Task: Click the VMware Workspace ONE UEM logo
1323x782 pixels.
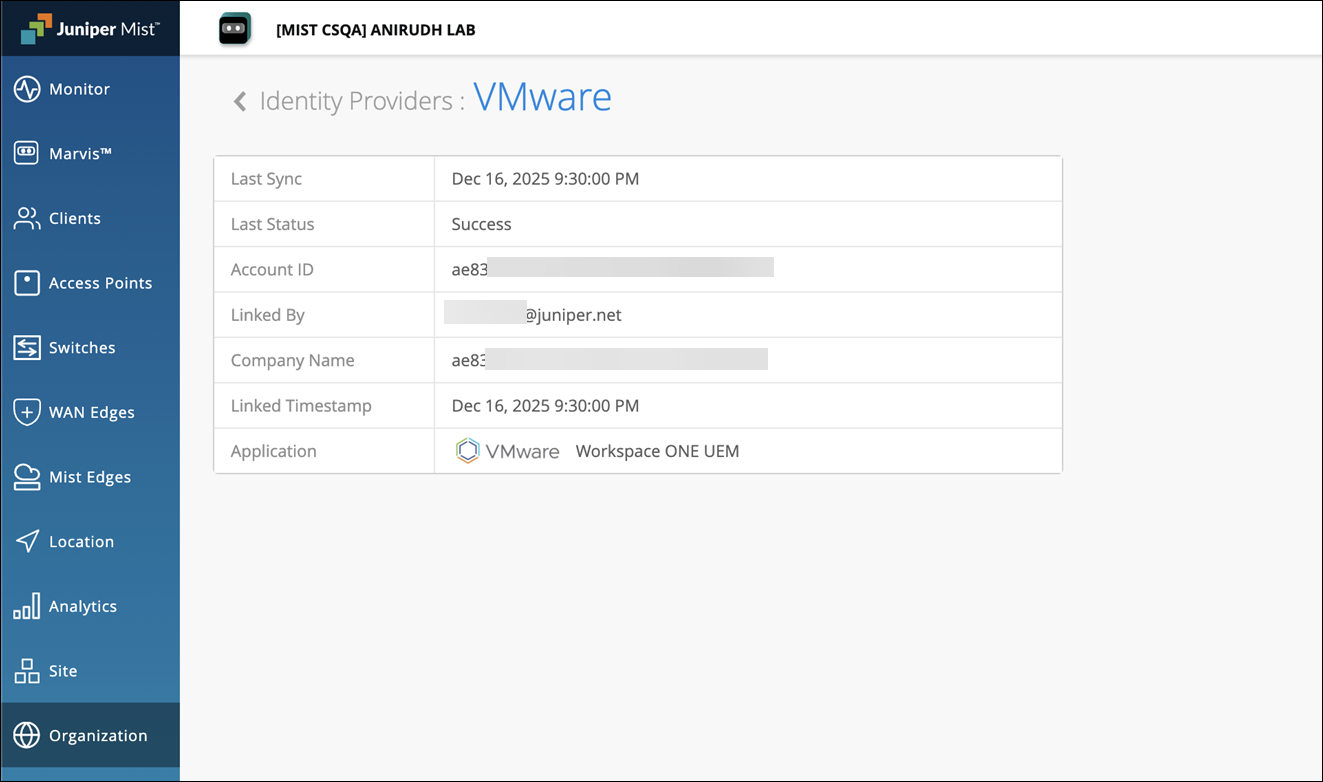Action: tap(508, 451)
